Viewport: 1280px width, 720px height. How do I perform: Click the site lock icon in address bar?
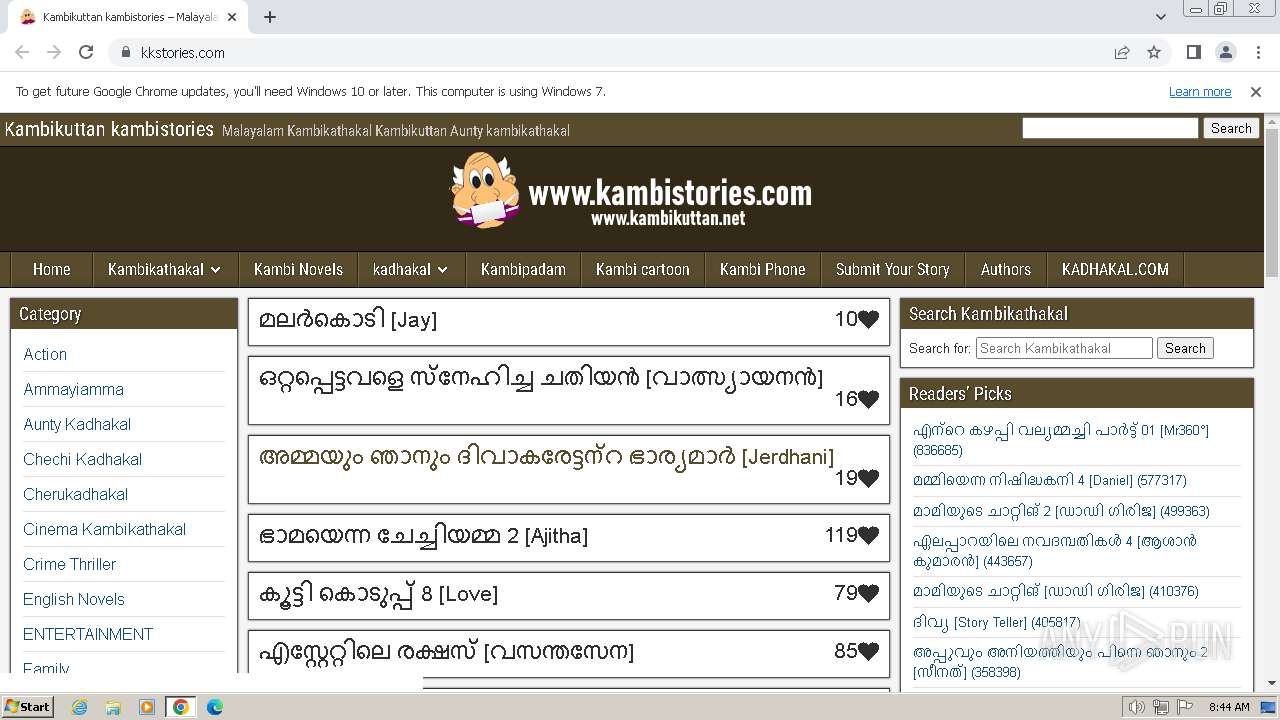tap(125, 52)
